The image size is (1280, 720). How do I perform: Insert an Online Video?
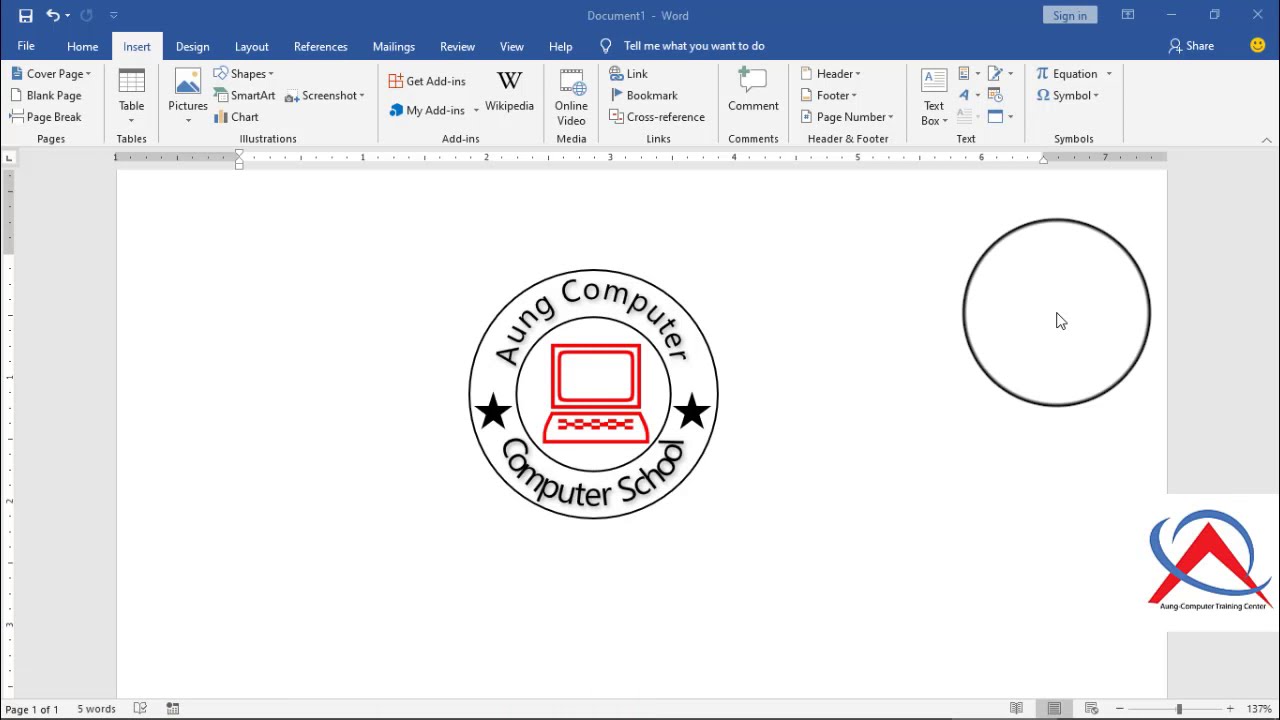pyautogui.click(x=571, y=97)
